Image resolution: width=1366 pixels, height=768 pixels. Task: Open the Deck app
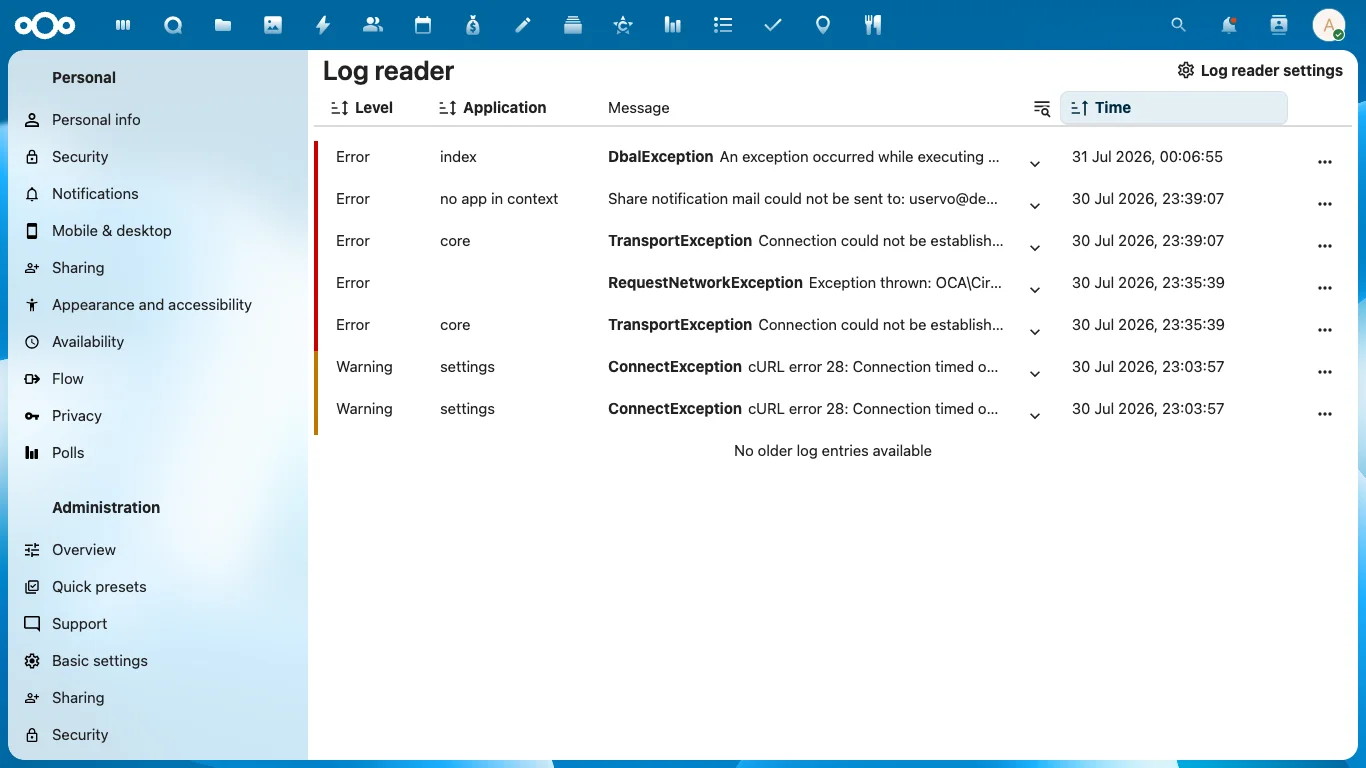coord(573,26)
